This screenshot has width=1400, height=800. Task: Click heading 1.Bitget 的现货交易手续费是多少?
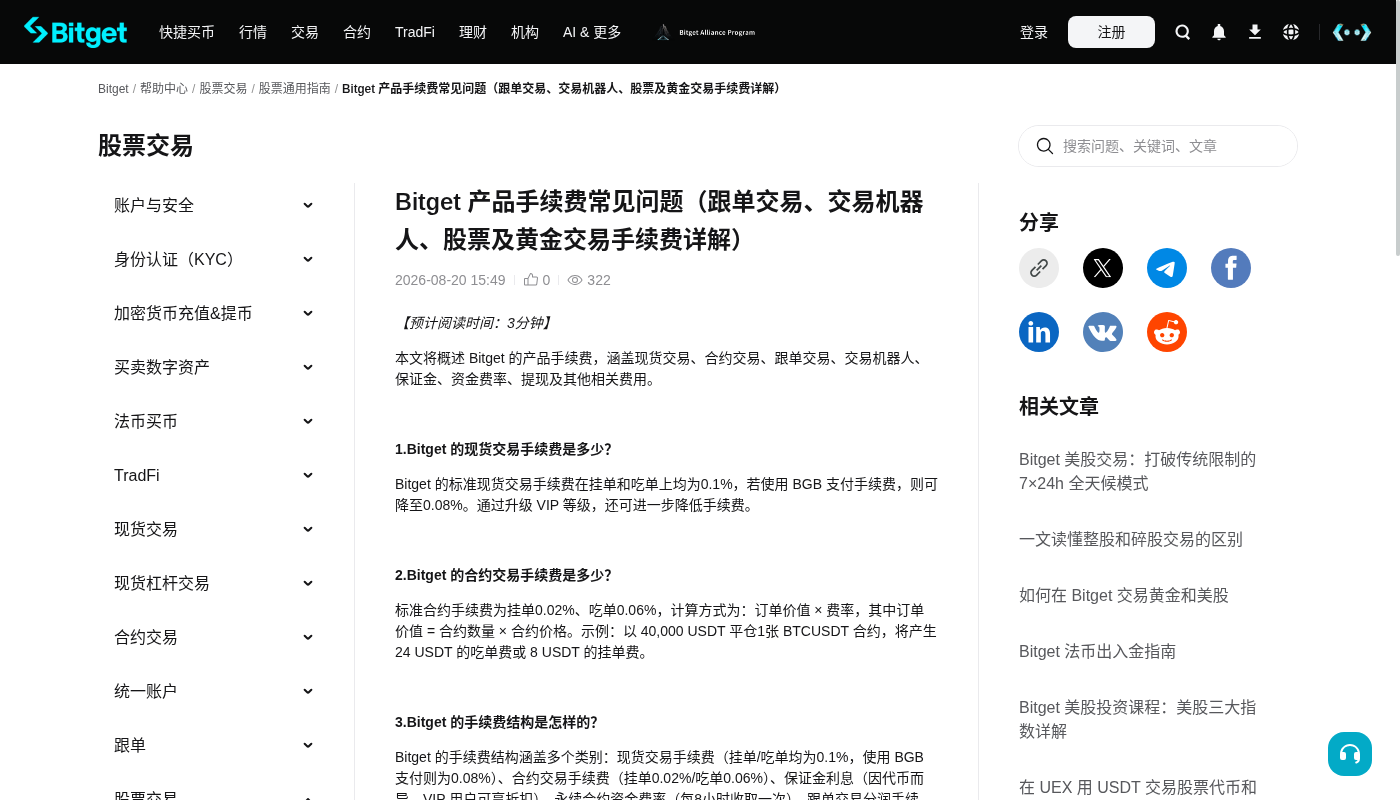[503, 449]
